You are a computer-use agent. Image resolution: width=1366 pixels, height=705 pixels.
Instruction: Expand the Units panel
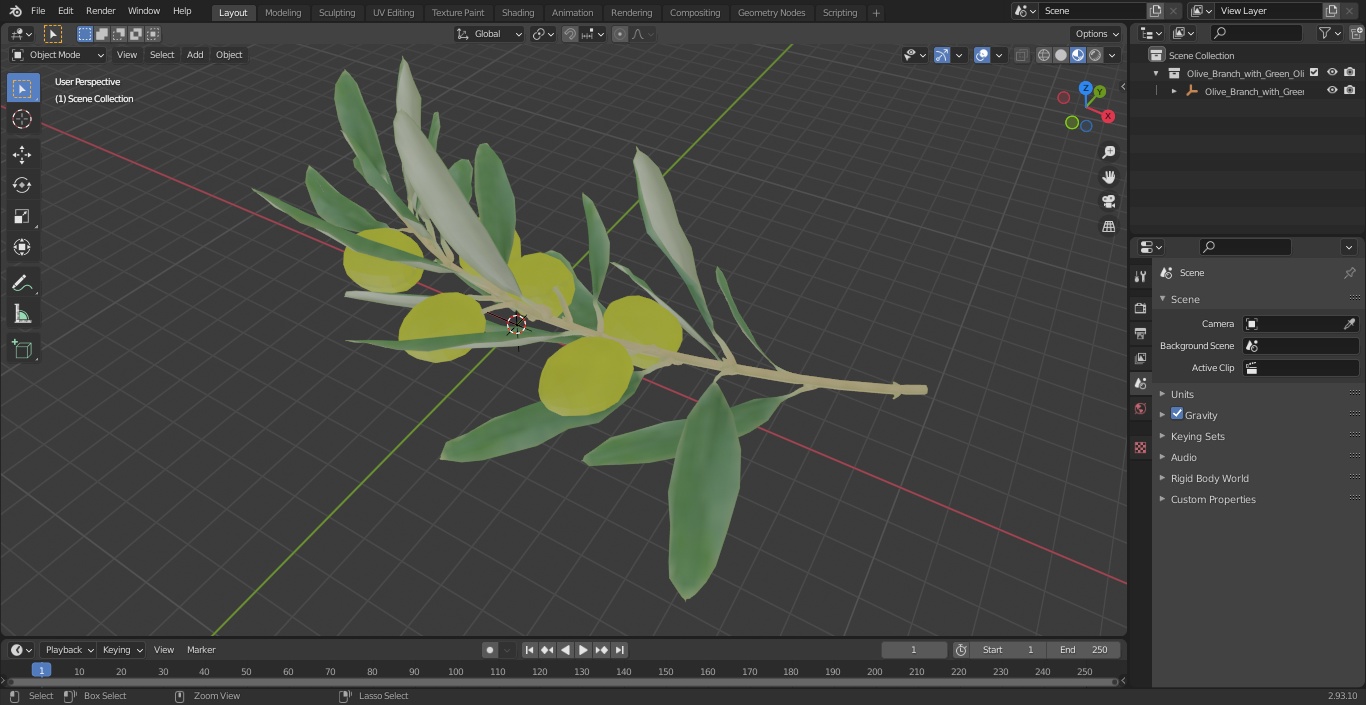coord(1182,394)
